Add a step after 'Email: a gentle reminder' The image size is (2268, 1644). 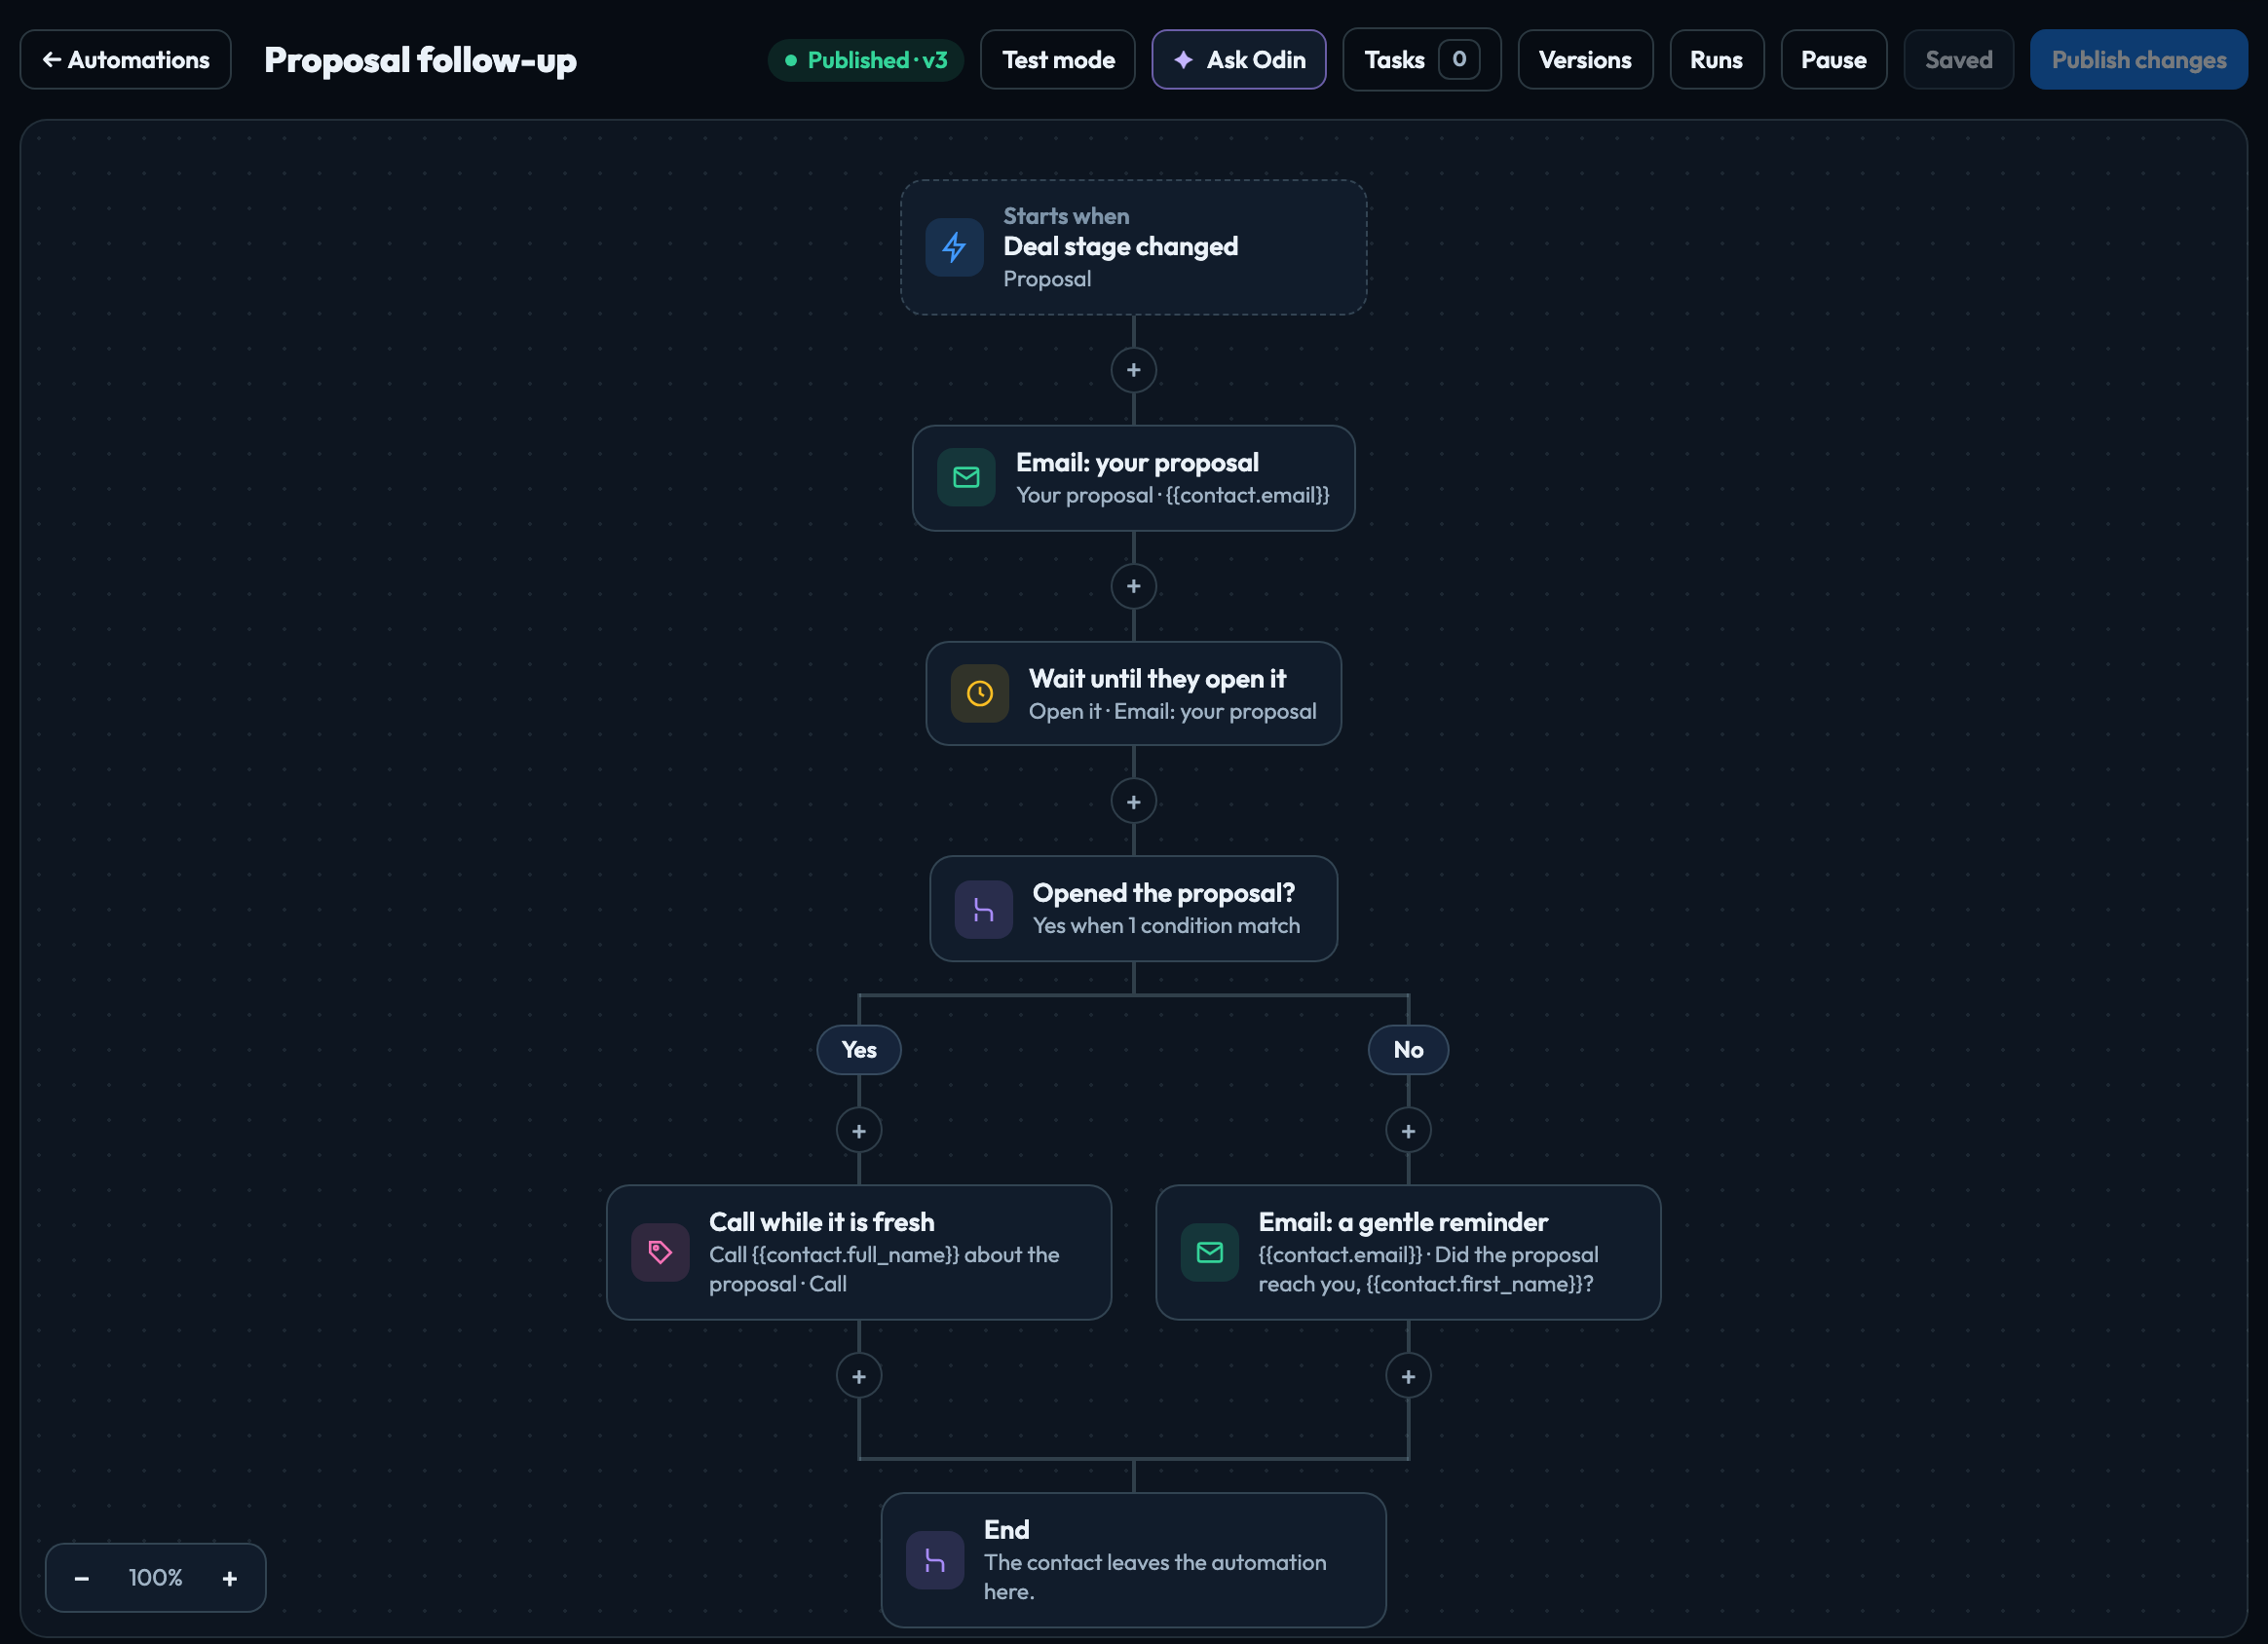click(1408, 1377)
